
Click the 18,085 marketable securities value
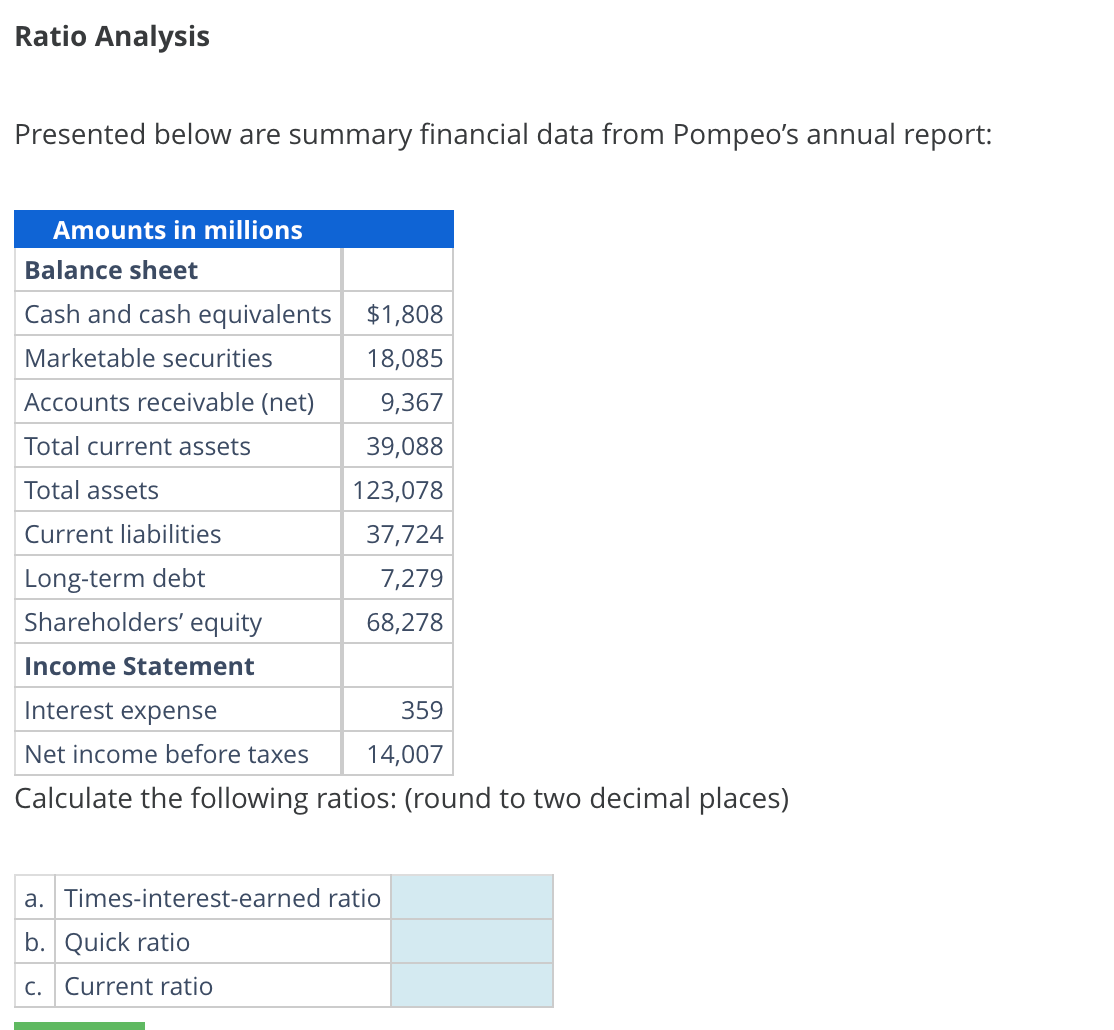pyautogui.click(x=404, y=358)
